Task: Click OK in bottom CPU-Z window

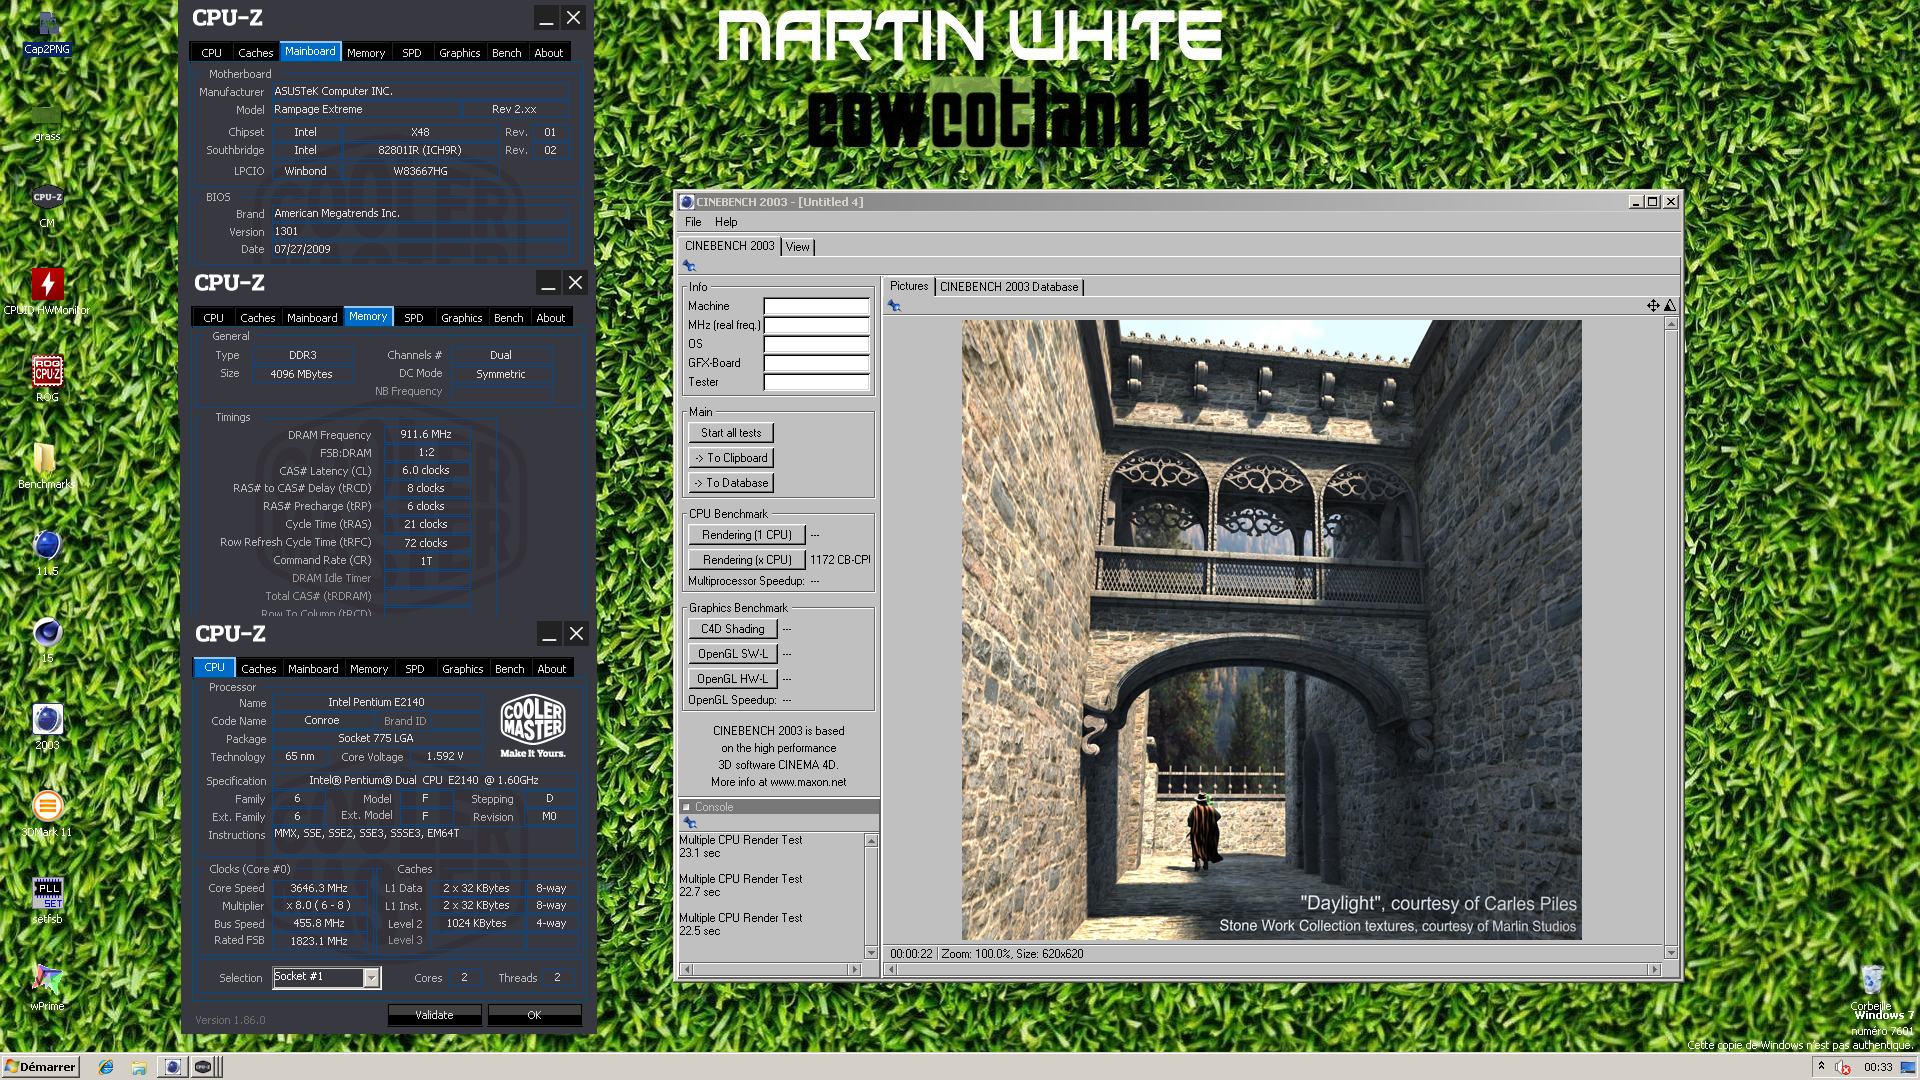Action: click(535, 1015)
